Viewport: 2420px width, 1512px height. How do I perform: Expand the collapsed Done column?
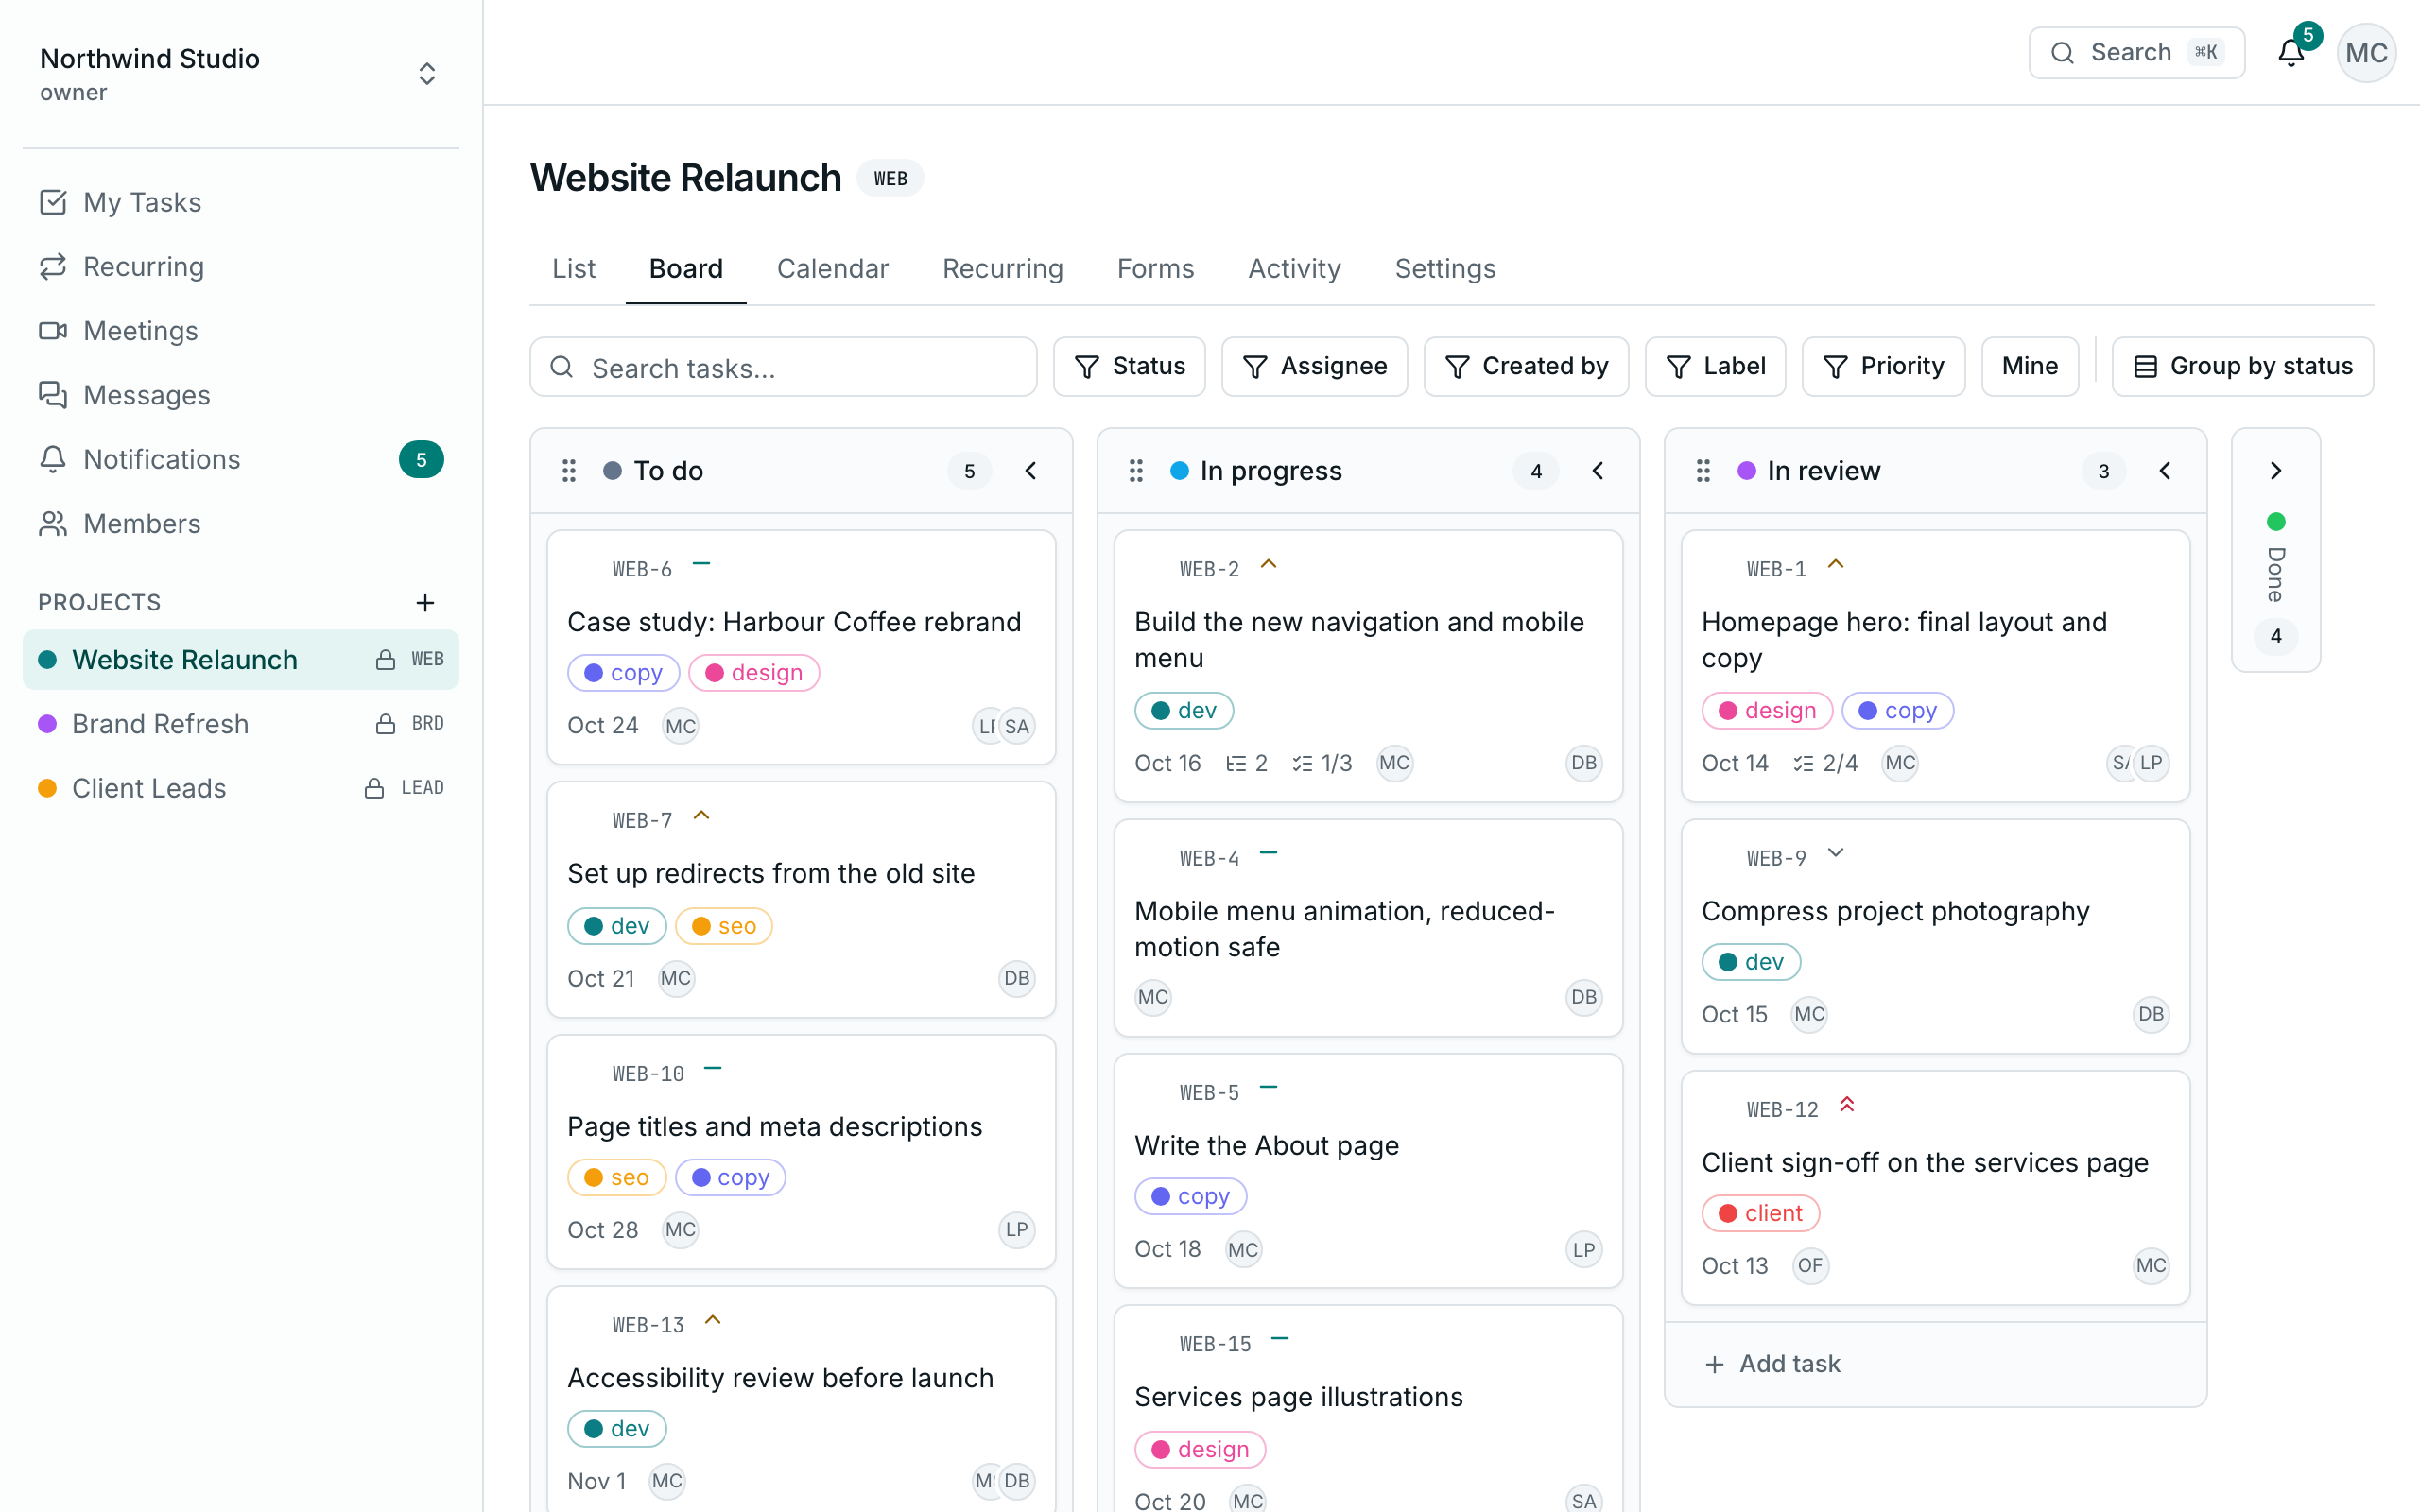point(2275,471)
